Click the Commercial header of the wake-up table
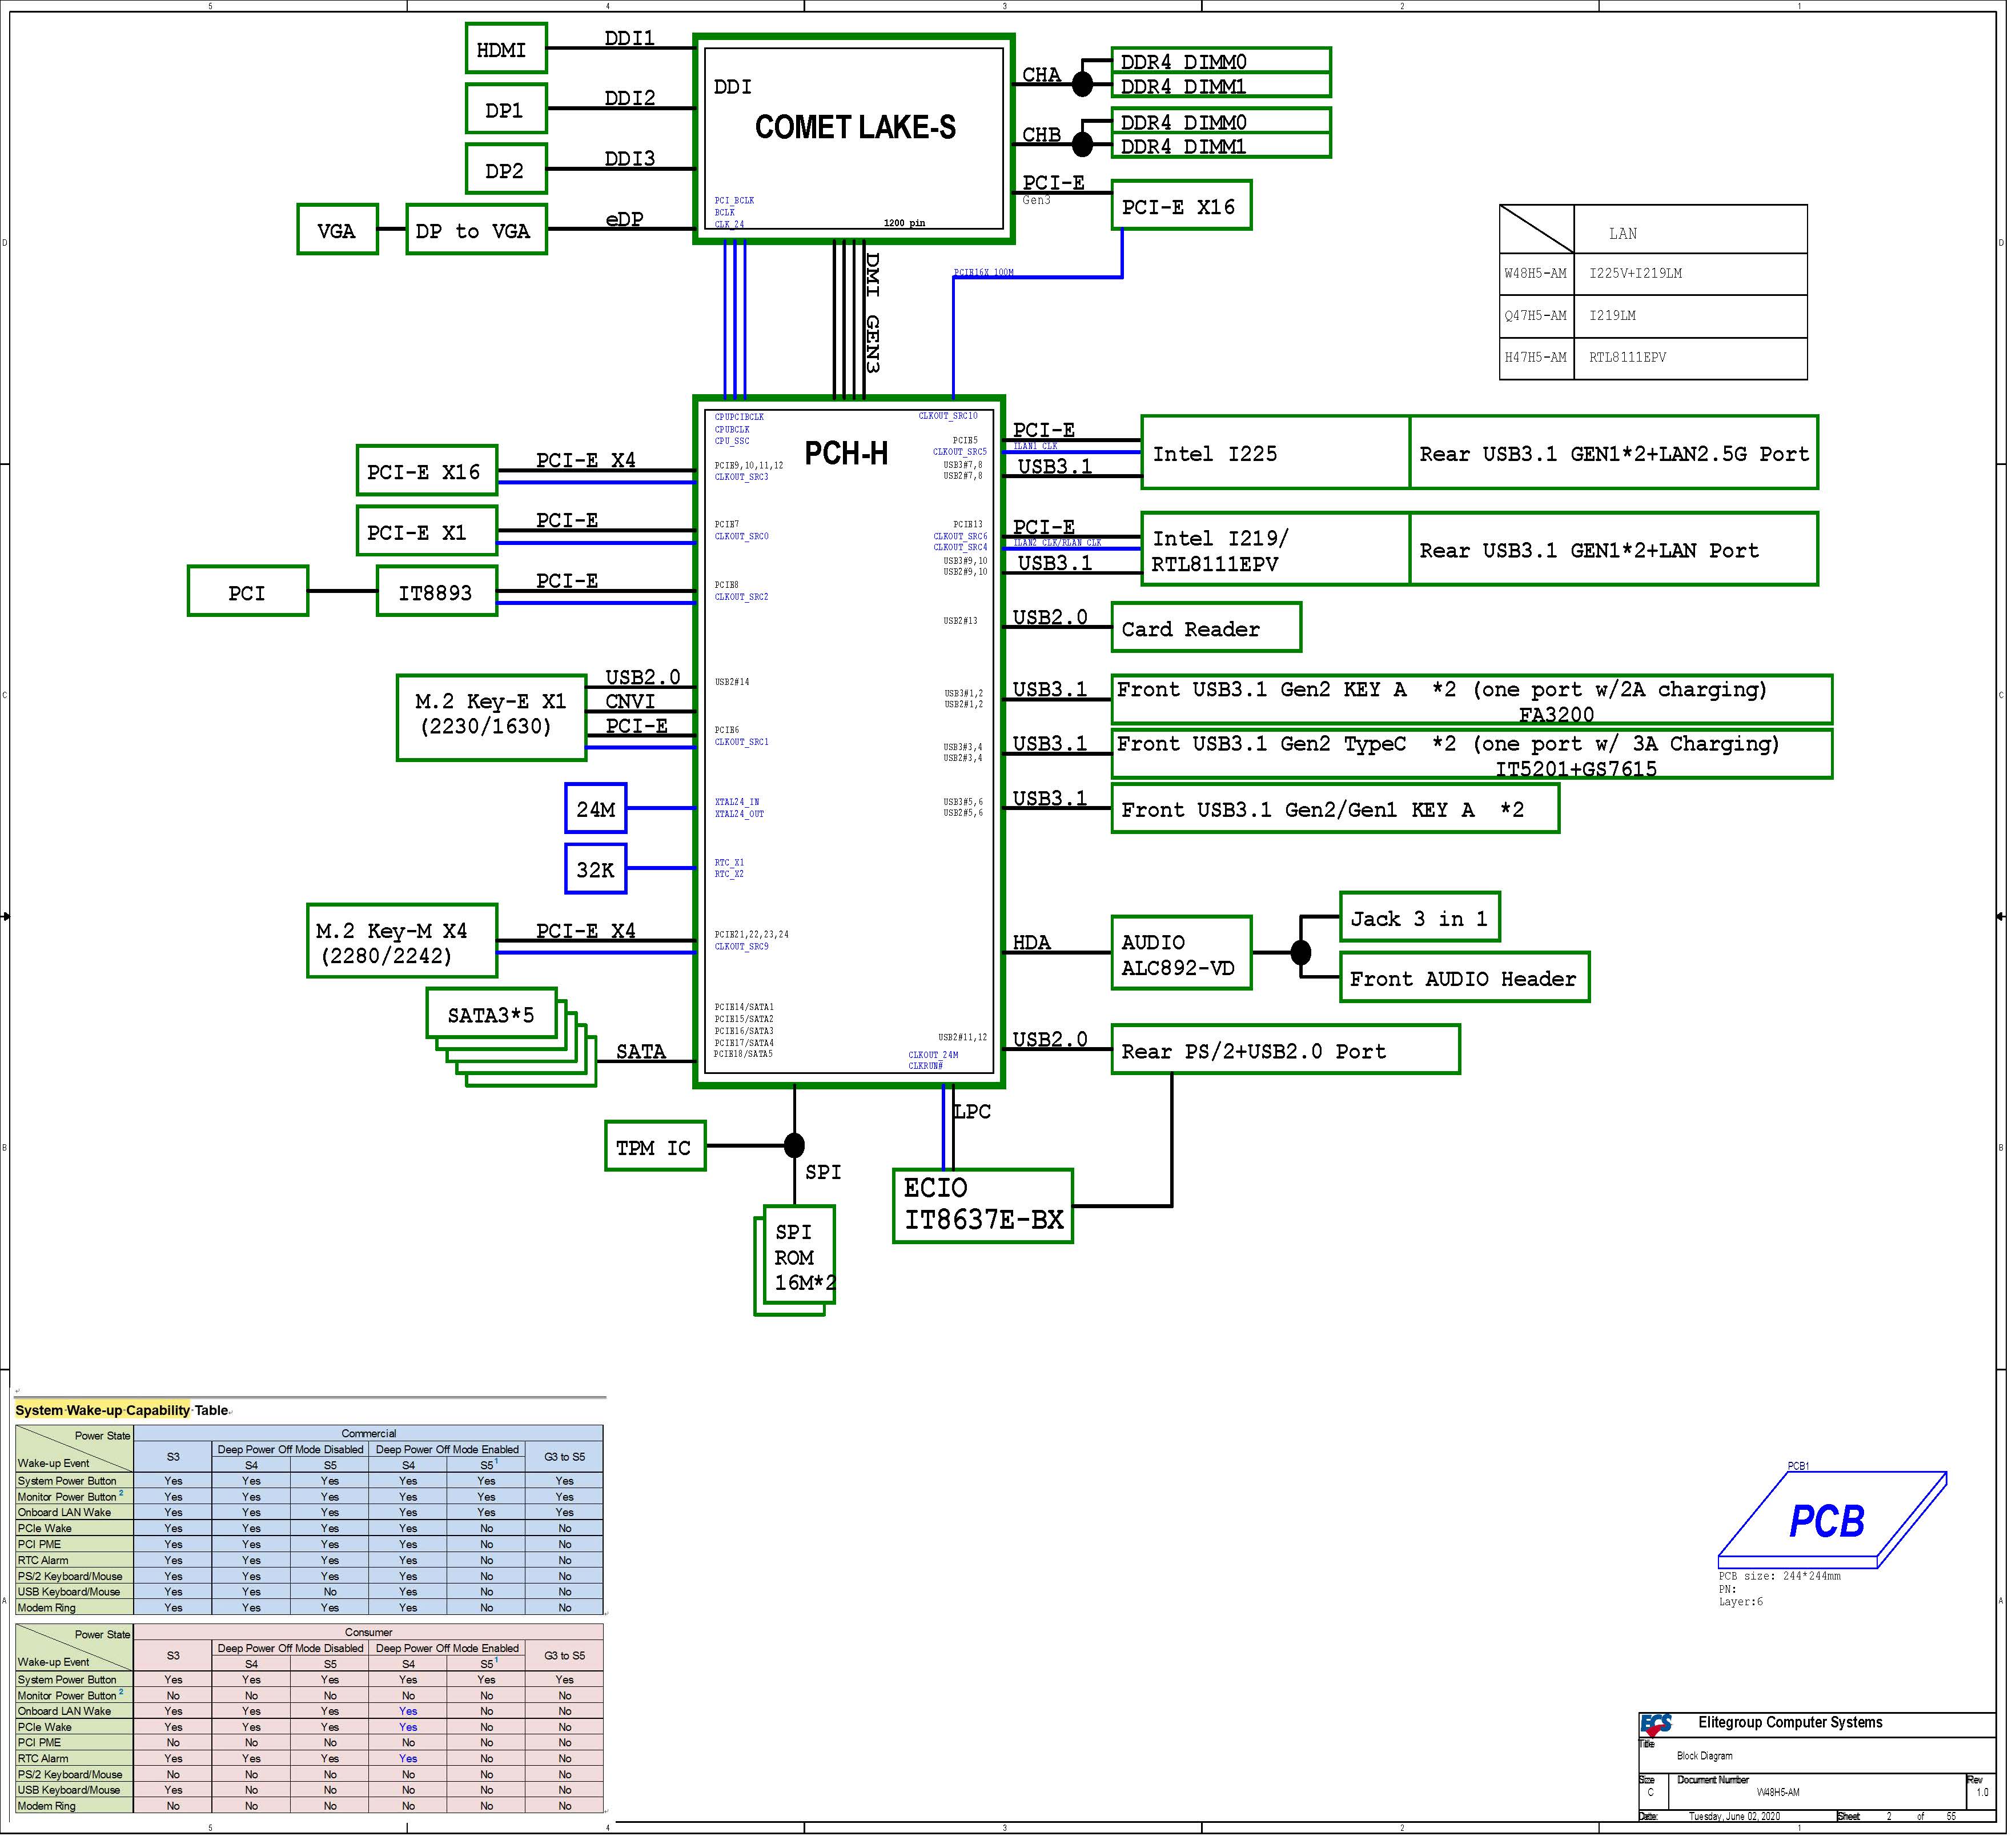This screenshot has height=1836, width=2016. 369,1433
